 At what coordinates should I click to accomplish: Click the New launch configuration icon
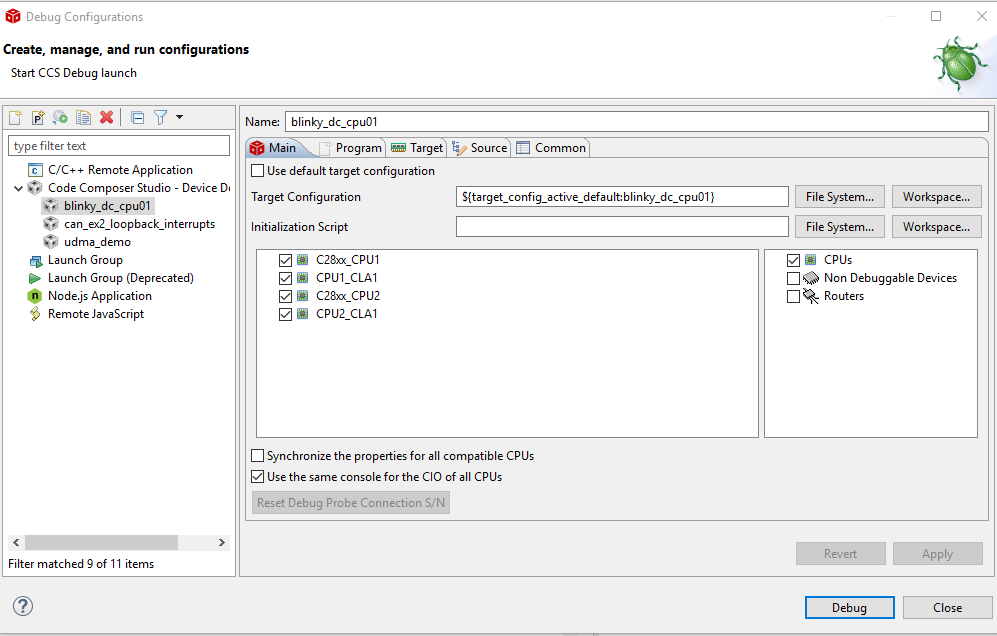15,118
